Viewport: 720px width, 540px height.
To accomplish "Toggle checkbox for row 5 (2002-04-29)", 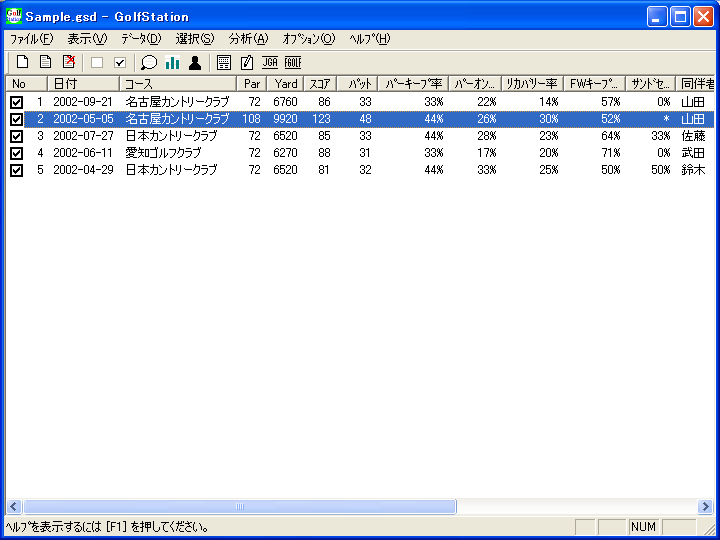I will [x=17, y=170].
